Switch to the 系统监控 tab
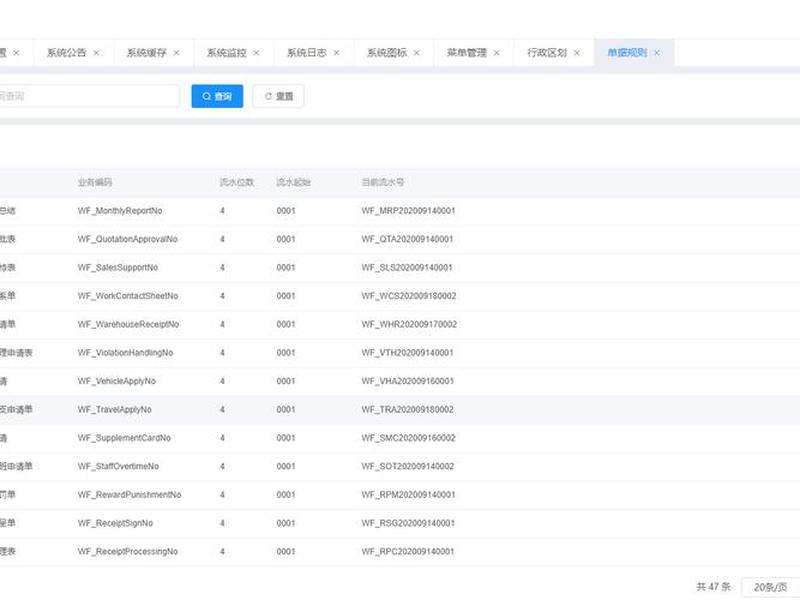This screenshot has height=600, width=800. 227,53
